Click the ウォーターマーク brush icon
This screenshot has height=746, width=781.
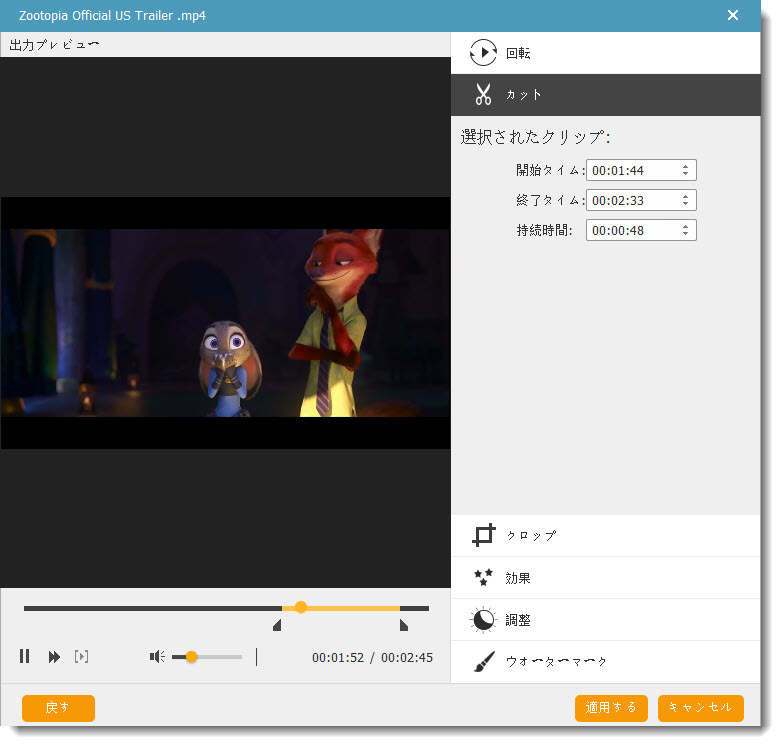tap(484, 662)
